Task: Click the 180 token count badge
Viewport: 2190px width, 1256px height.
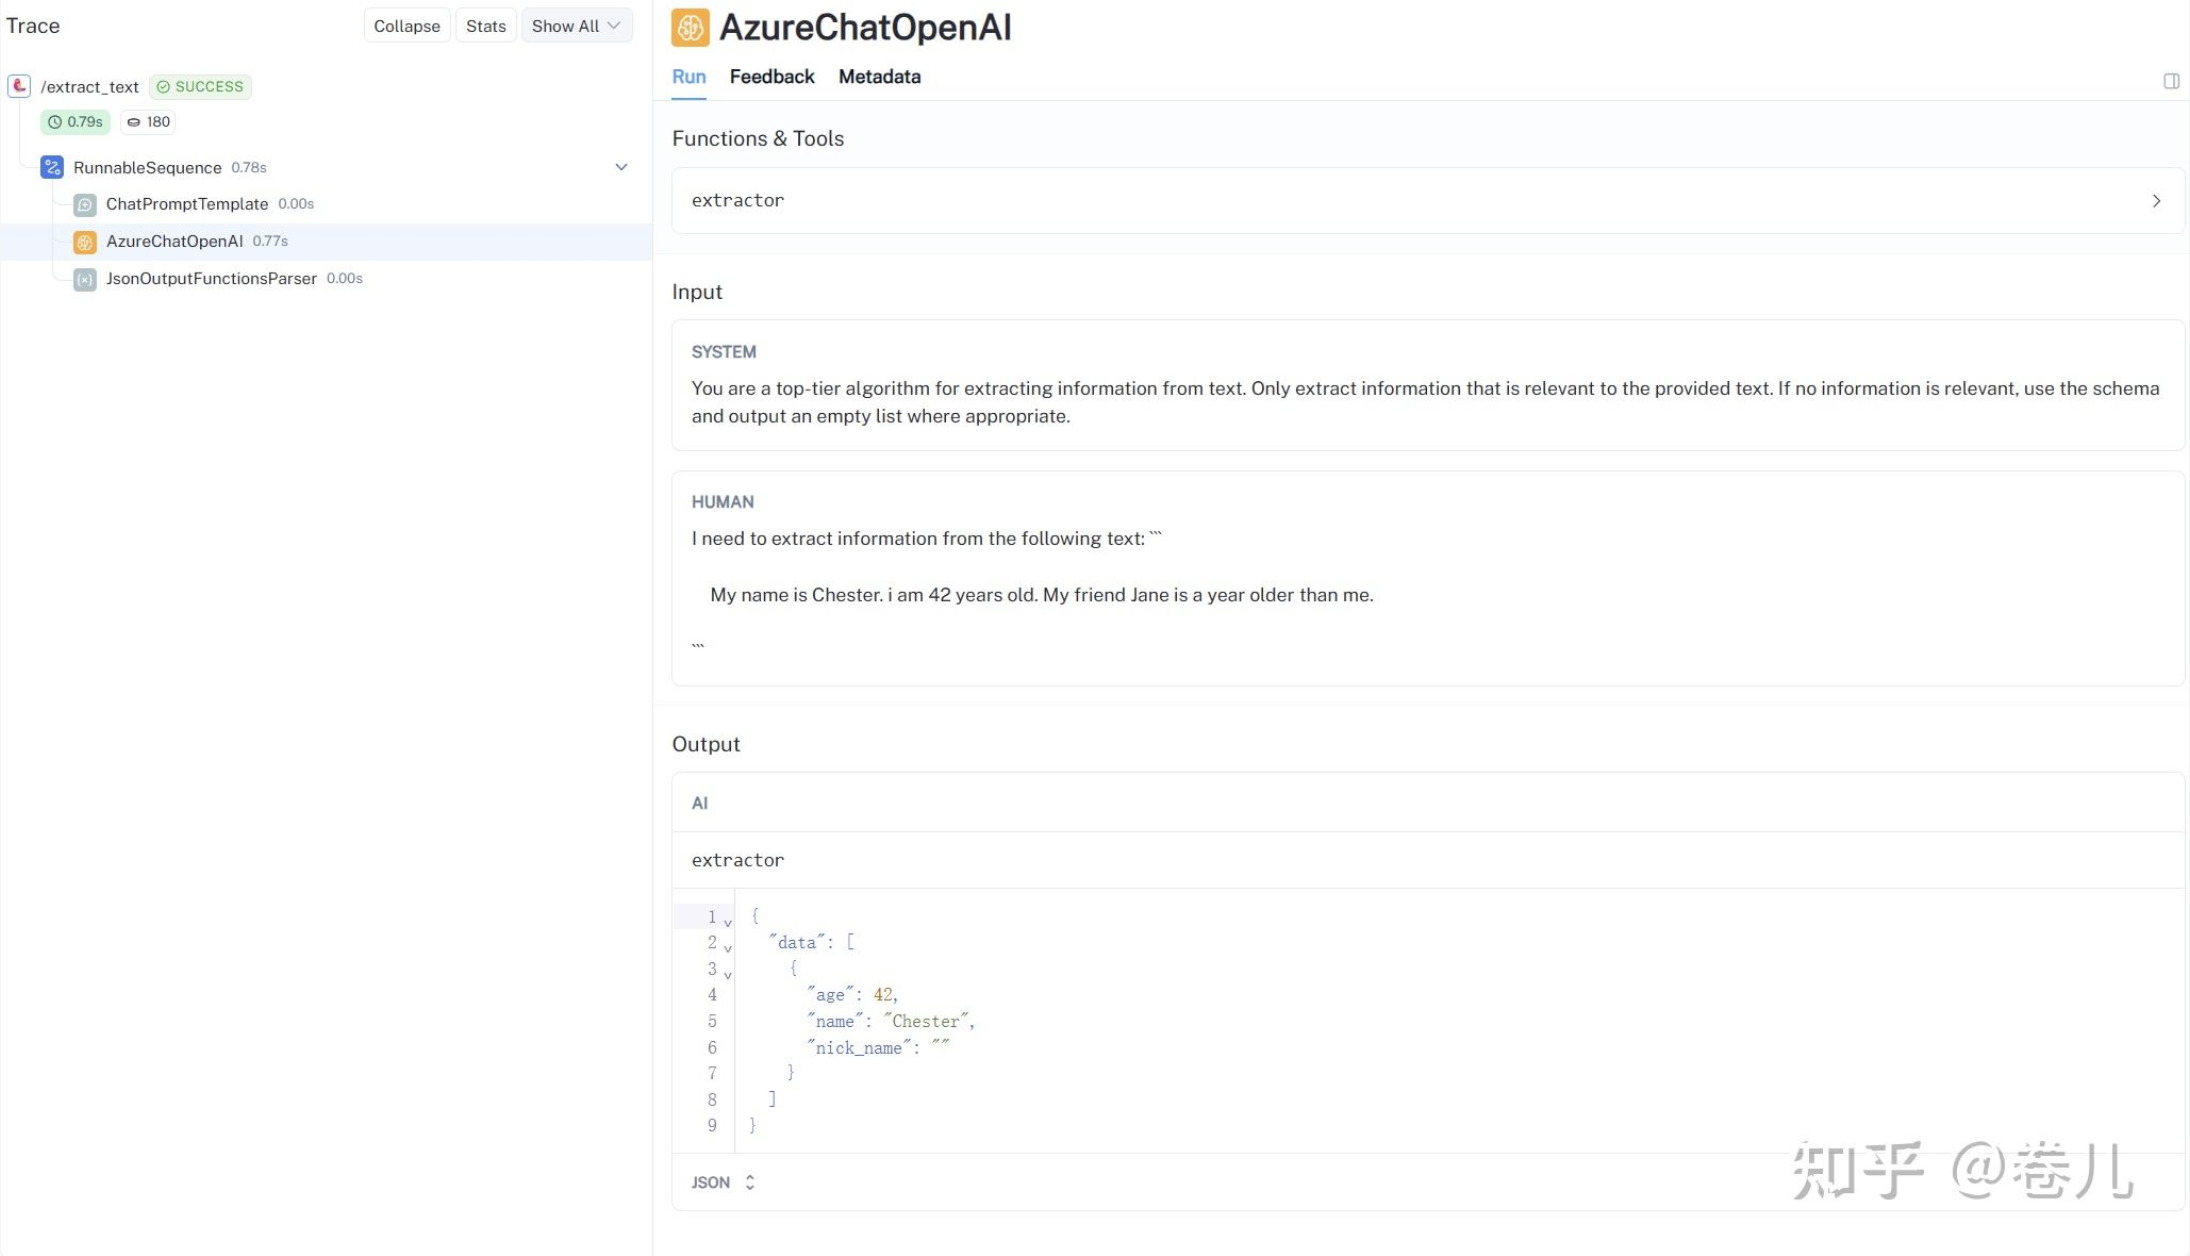Action: [x=148, y=122]
